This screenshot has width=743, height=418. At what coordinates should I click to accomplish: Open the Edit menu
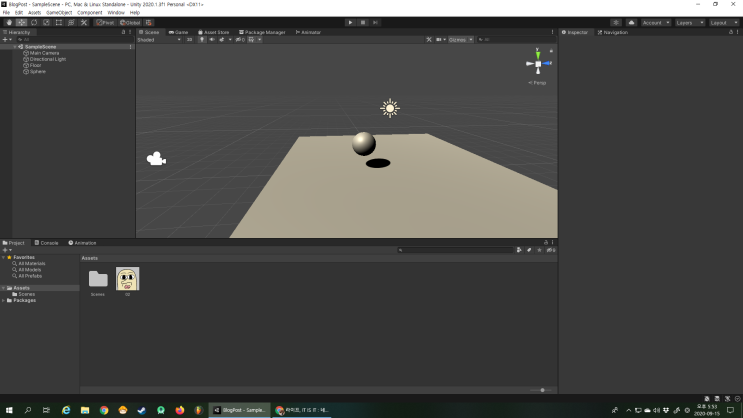pos(18,13)
